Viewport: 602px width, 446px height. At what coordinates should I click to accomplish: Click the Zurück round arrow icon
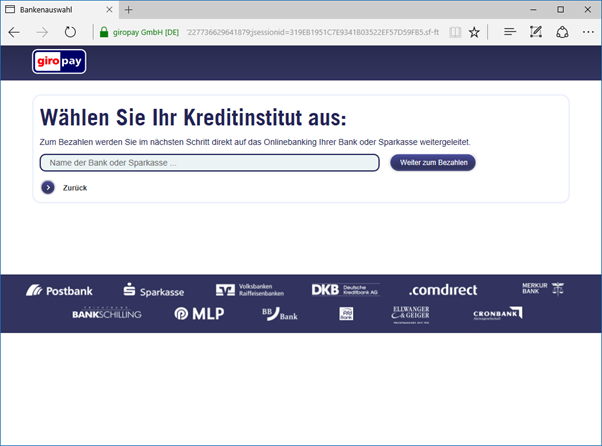[48, 187]
